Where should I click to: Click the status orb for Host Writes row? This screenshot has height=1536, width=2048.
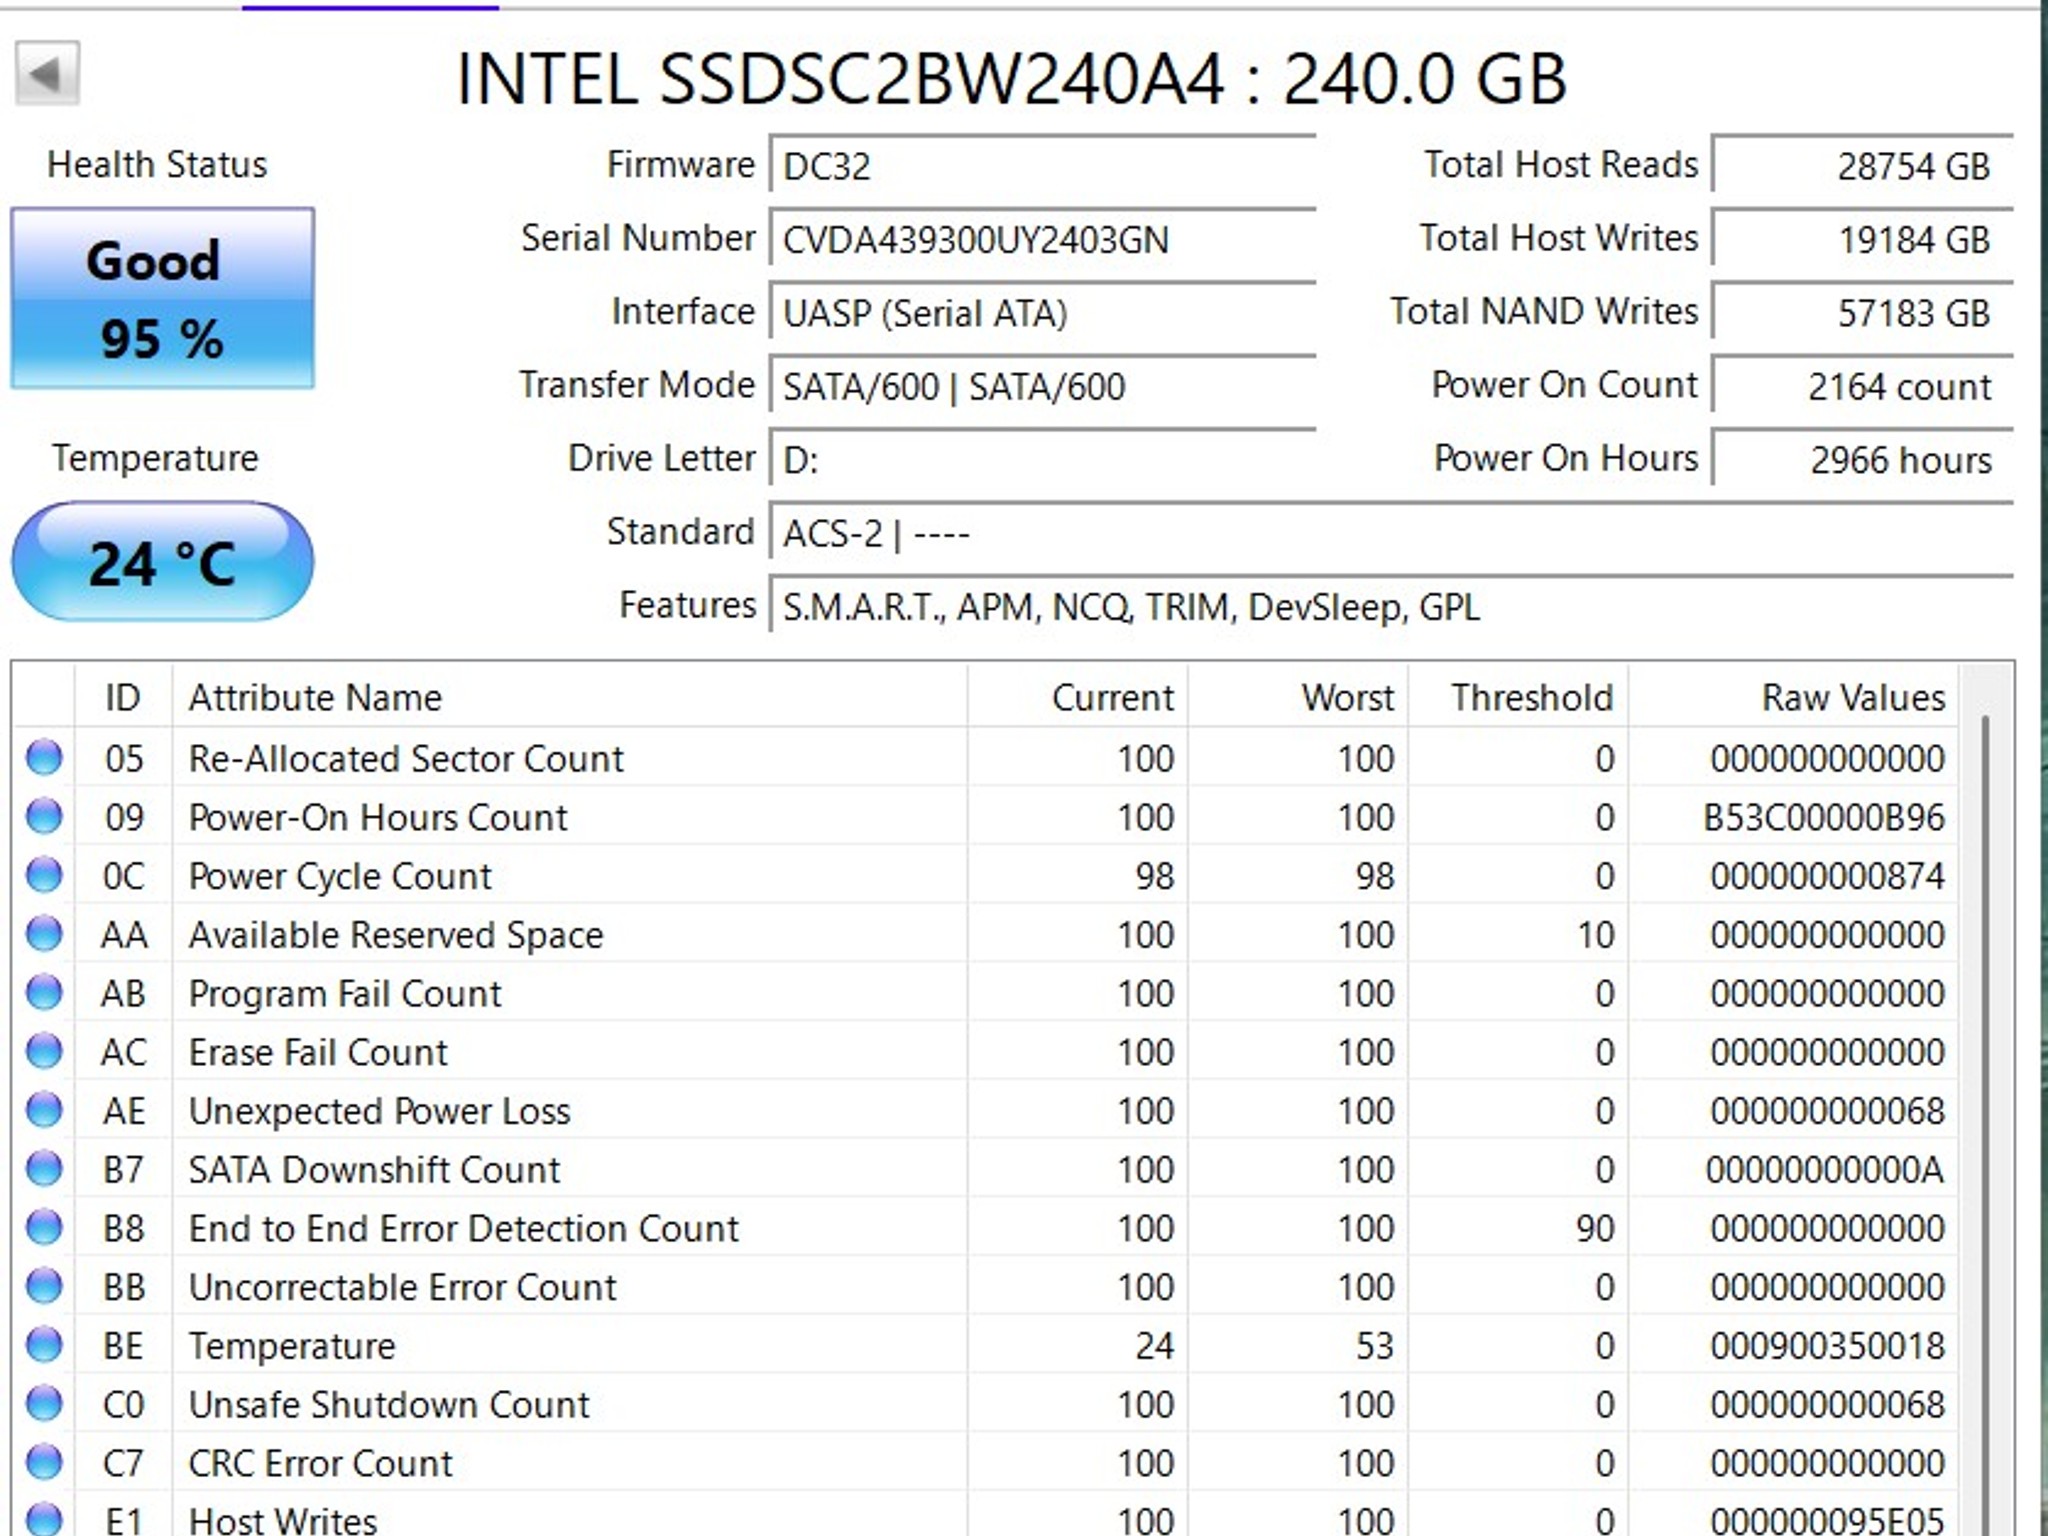pyautogui.click(x=44, y=1519)
